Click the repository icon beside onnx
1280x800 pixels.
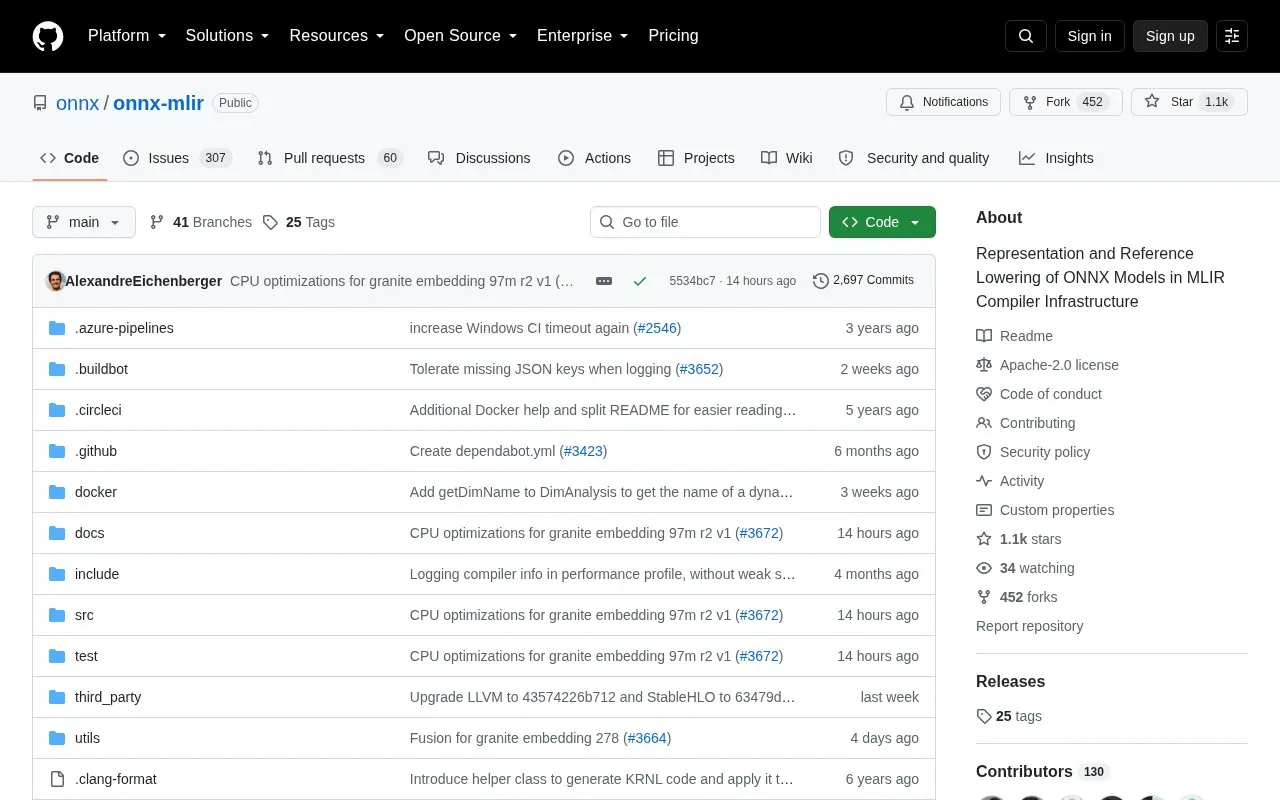(40, 103)
